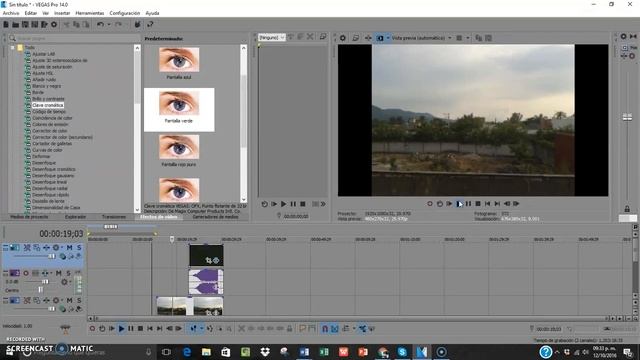
Task: Open the Editar menu
Action: click(x=31, y=13)
